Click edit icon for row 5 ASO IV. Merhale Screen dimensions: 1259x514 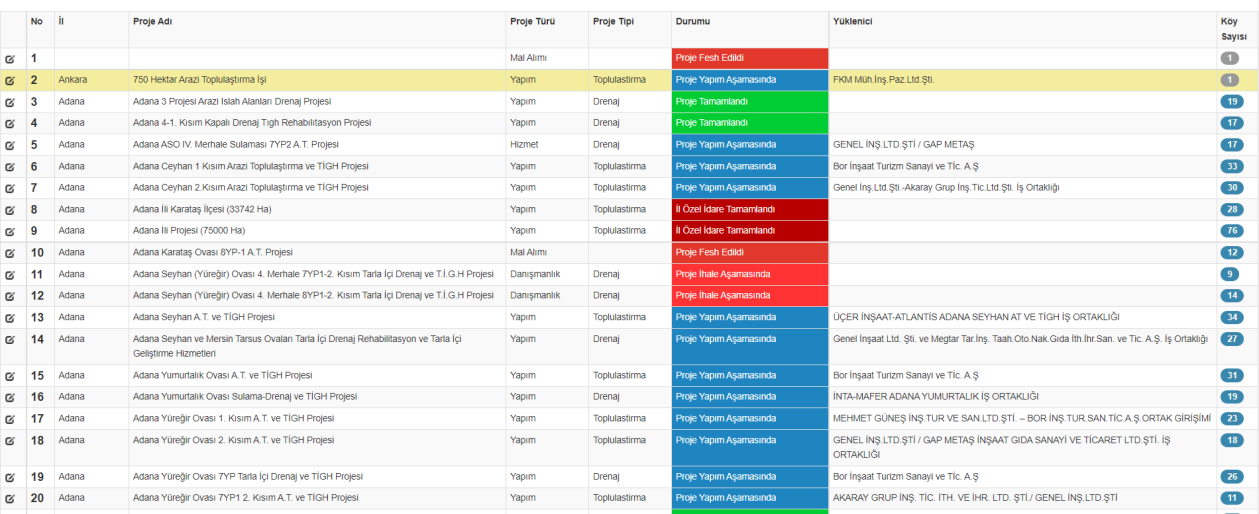coord(10,145)
